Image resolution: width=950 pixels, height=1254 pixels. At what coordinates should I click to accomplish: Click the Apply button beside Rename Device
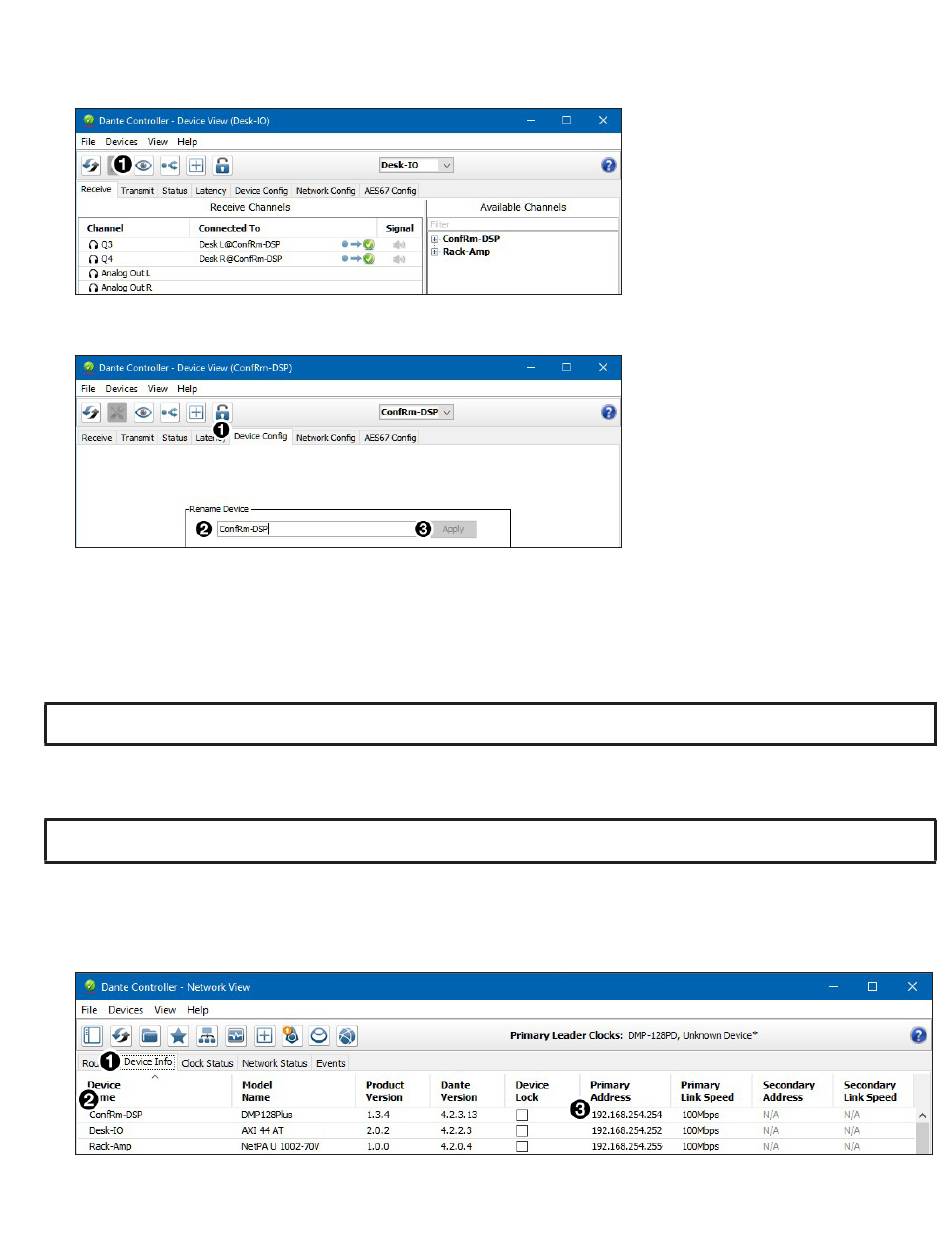pyautogui.click(x=454, y=529)
